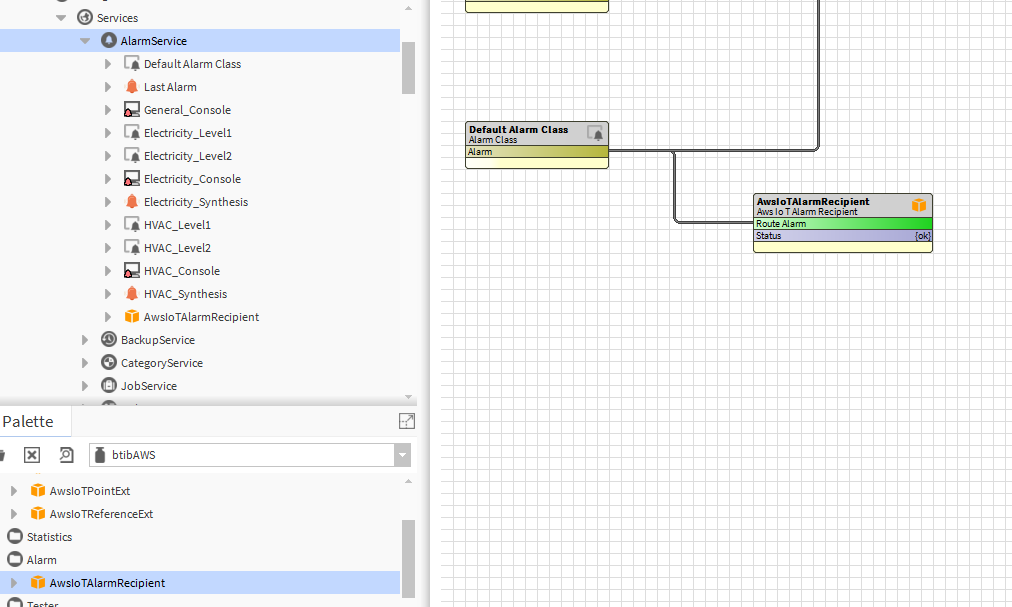Click bell icon on Default Alarm Class block
Screen dimensions: 1012x607
pyautogui.click(x=596, y=133)
